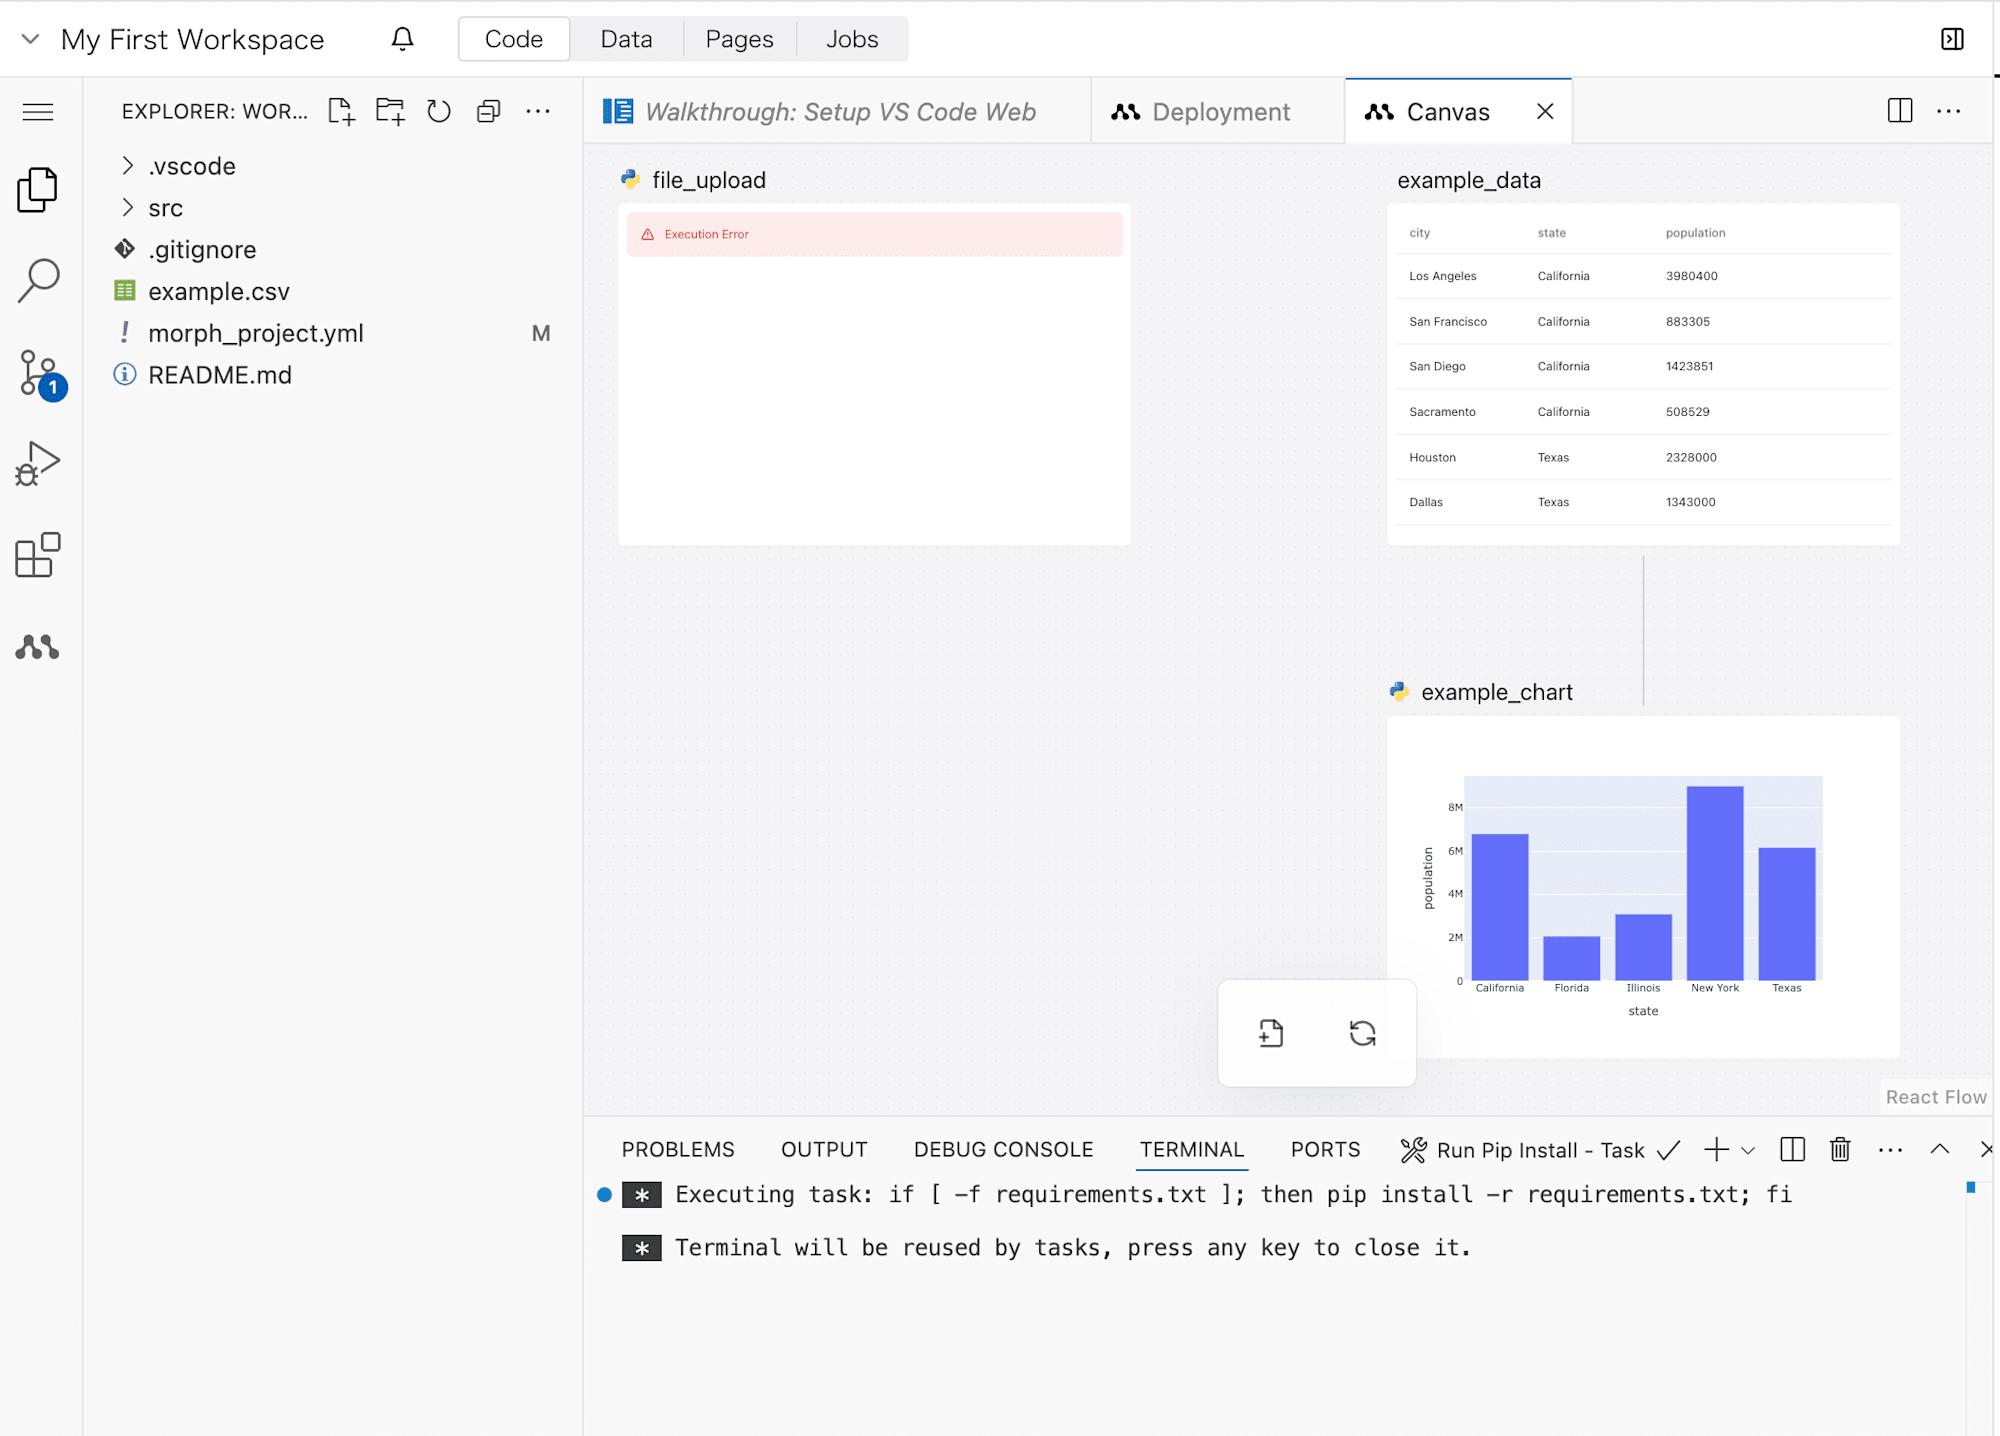Image resolution: width=2000 pixels, height=1436 pixels.
Task: Expand the workspace switcher chevron
Action: point(30,39)
